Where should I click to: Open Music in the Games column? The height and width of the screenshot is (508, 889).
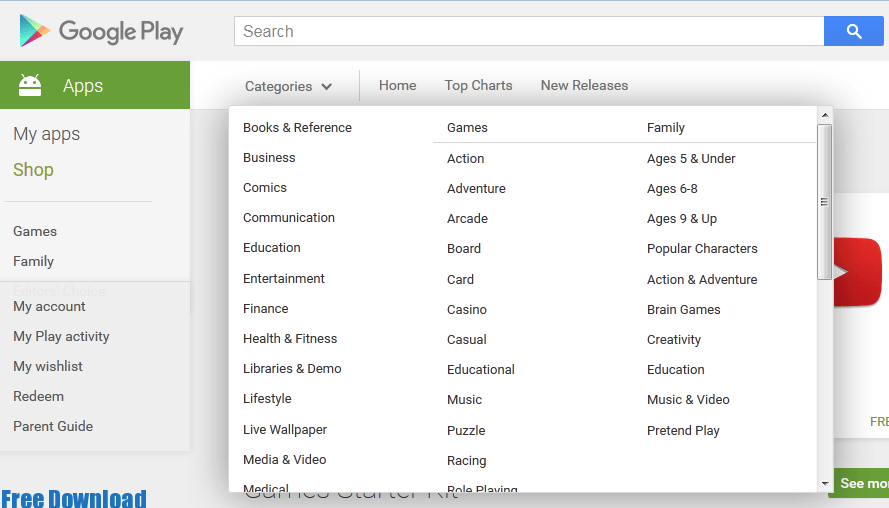click(464, 400)
